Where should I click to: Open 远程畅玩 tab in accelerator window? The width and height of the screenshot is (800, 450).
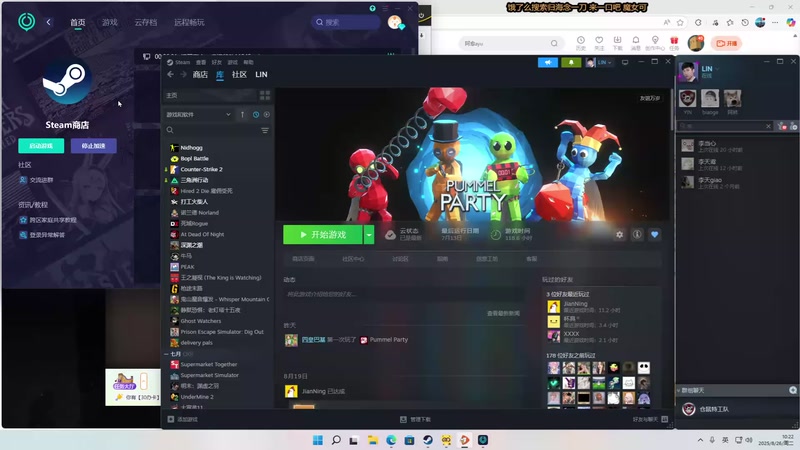189,22
